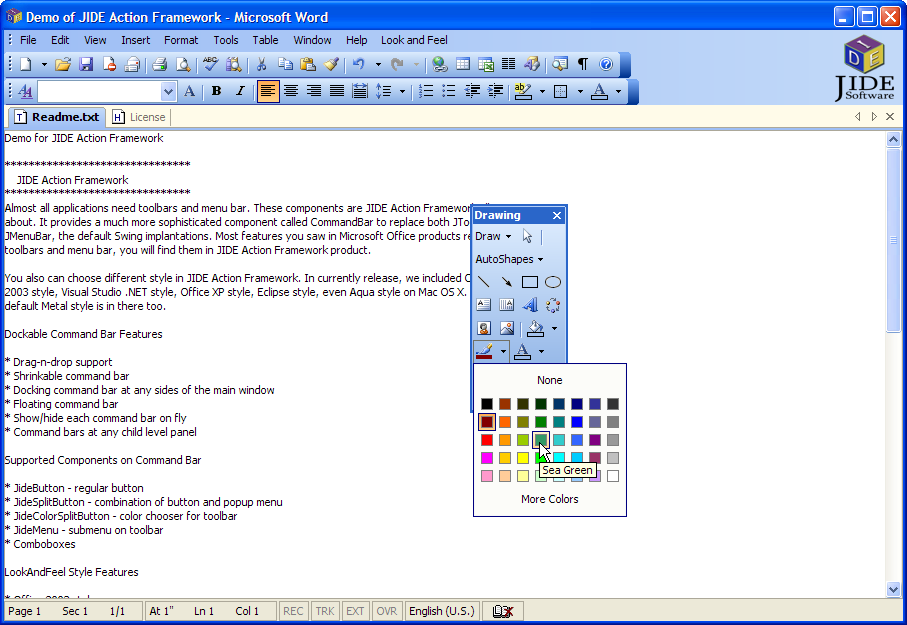Paste from the clipboard icon
Image resolution: width=907 pixels, height=625 pixels.
308,64
